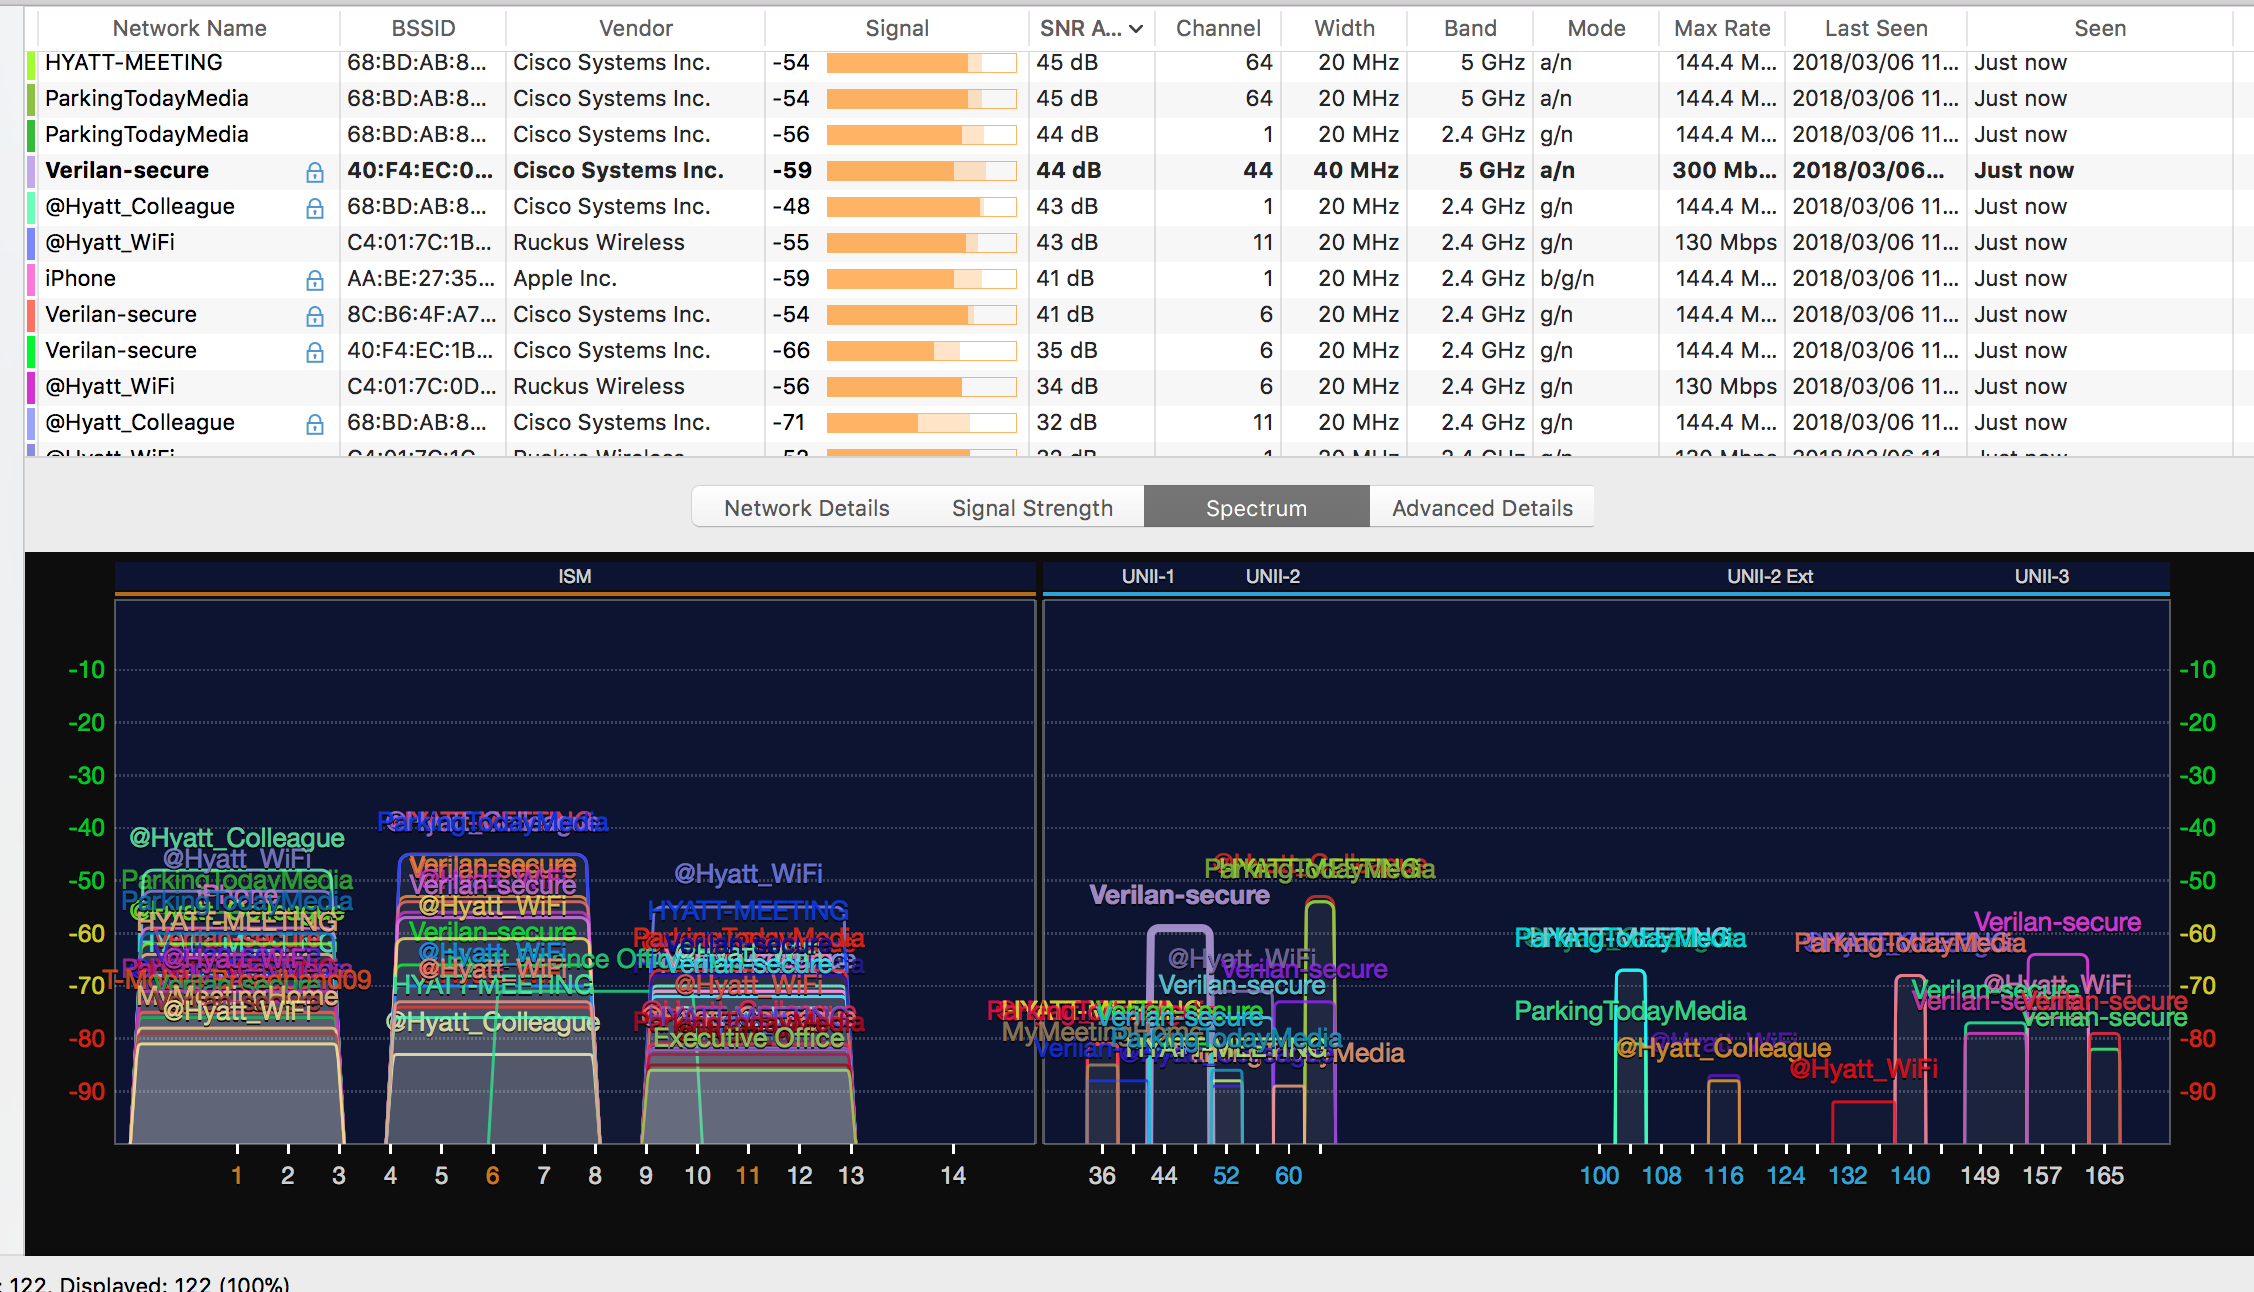Screen dimensions: 2254x1292
Task: Select the HYATT-MEETING network row
Action: pos(1139,63)
